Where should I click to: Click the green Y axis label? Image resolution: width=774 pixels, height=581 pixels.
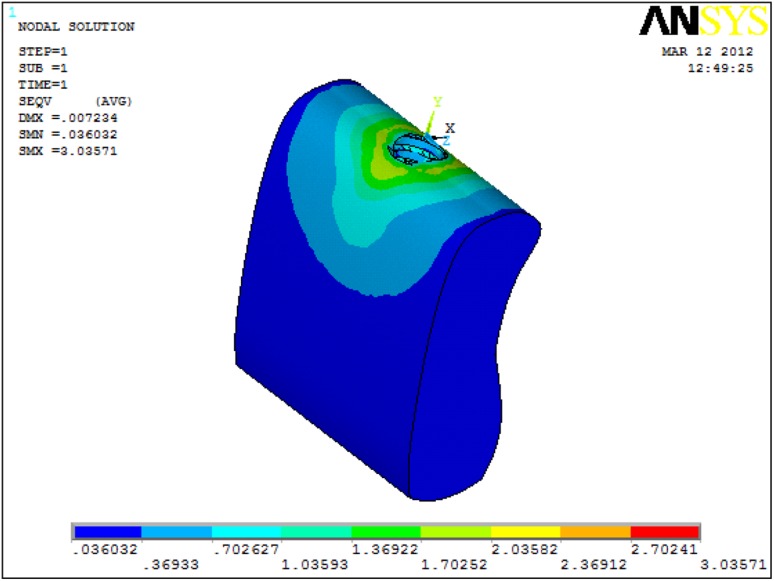tap(437, 102)
